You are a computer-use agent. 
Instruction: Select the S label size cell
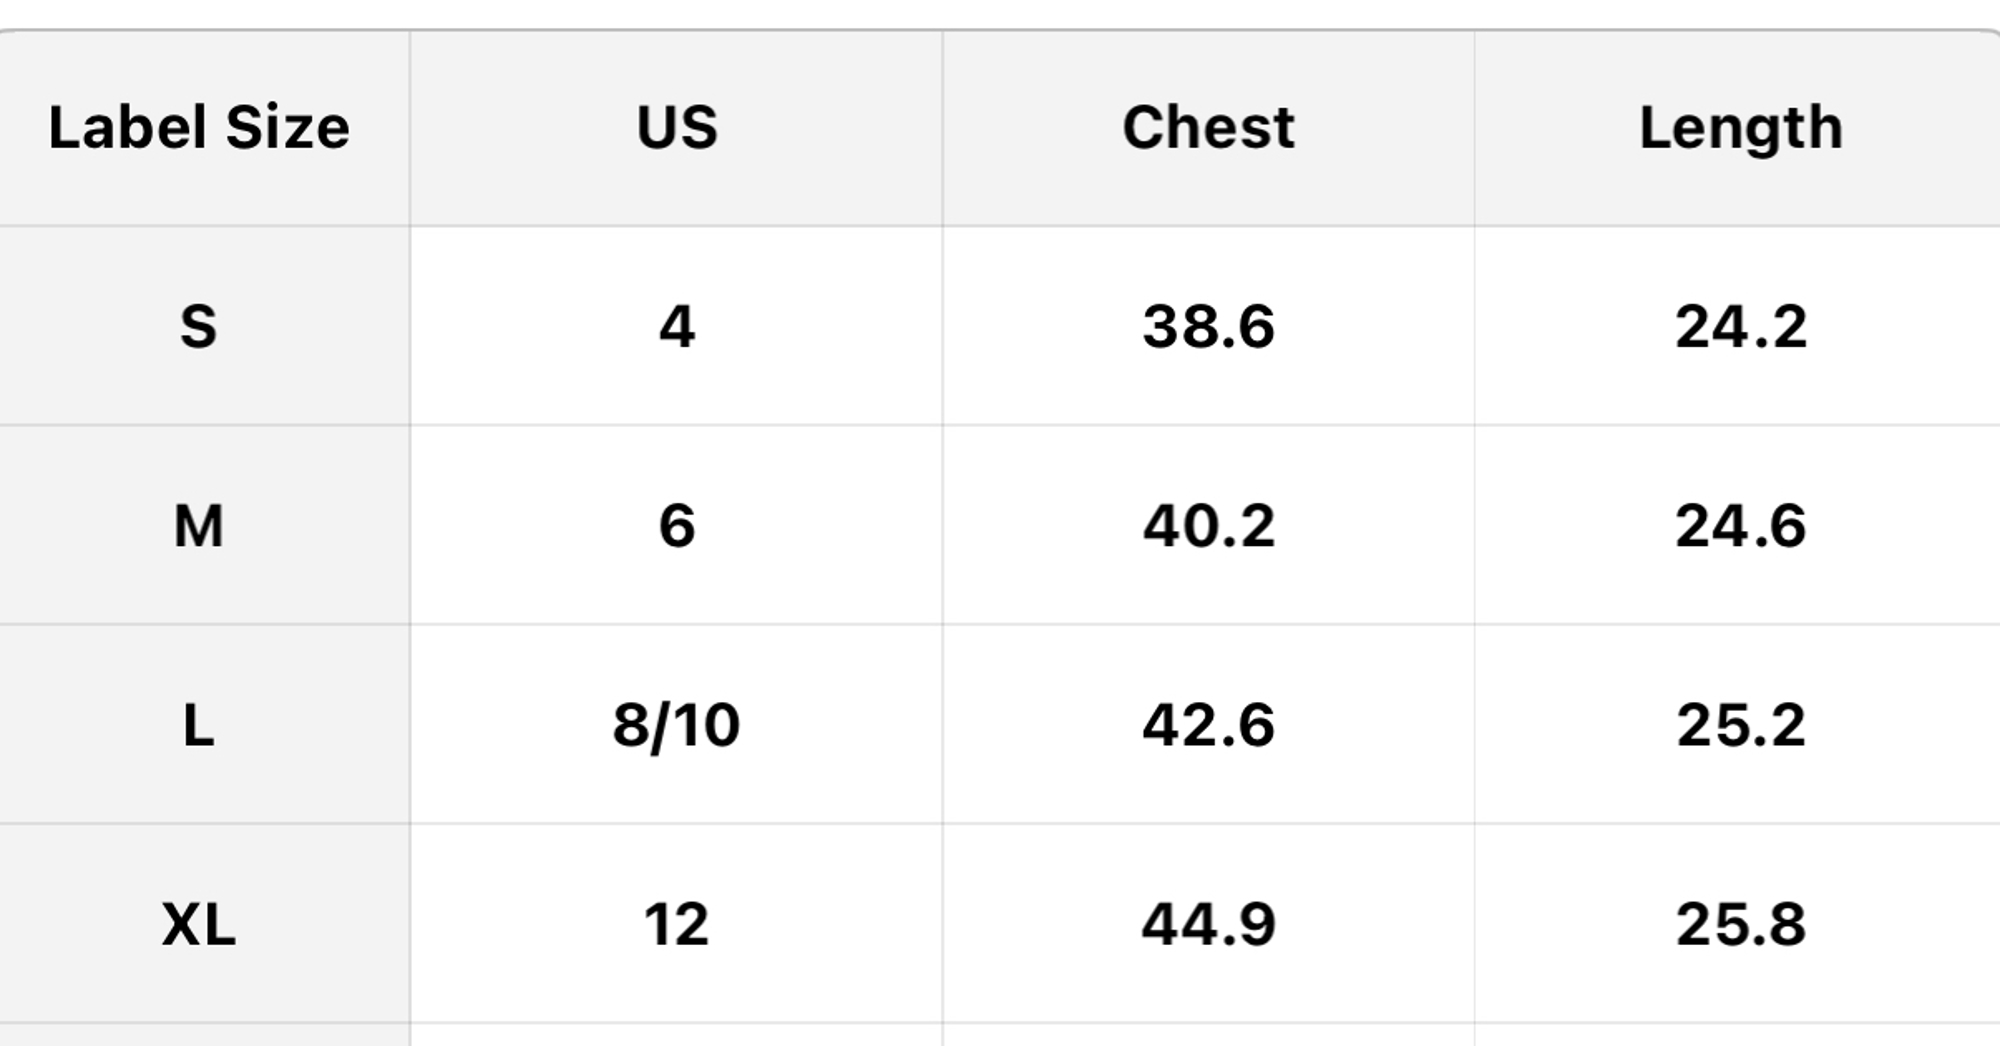click(199, 326)
